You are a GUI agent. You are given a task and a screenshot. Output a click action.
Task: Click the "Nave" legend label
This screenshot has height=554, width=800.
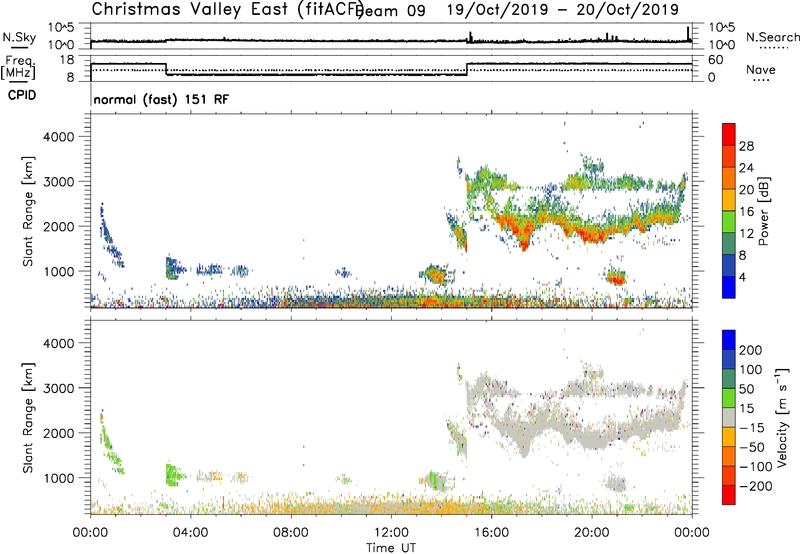[760, 69]
